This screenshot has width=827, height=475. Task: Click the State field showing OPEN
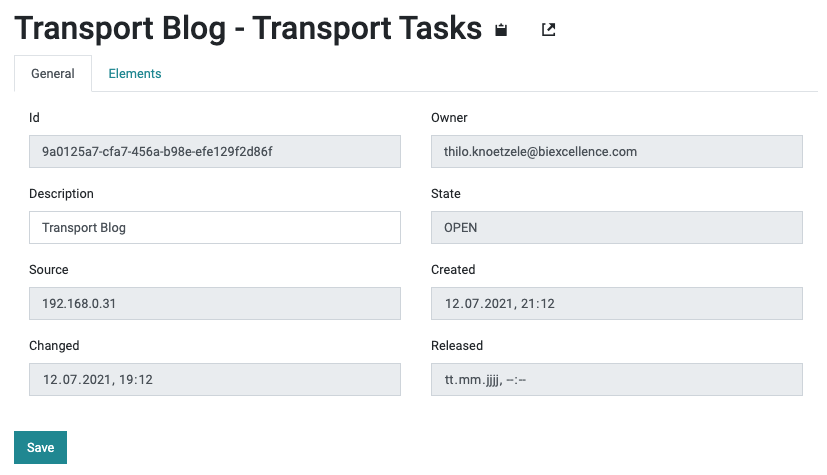coord(617,228)
